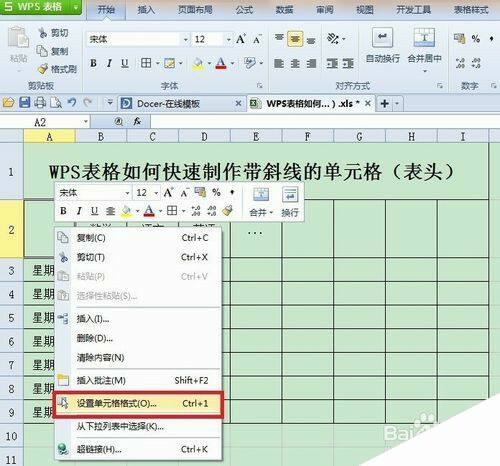Image resolution: width=500 pixels, height=466 pixels.
Task: Expand the ribbon font color dropdown arrow
Action: click(232, 63)
